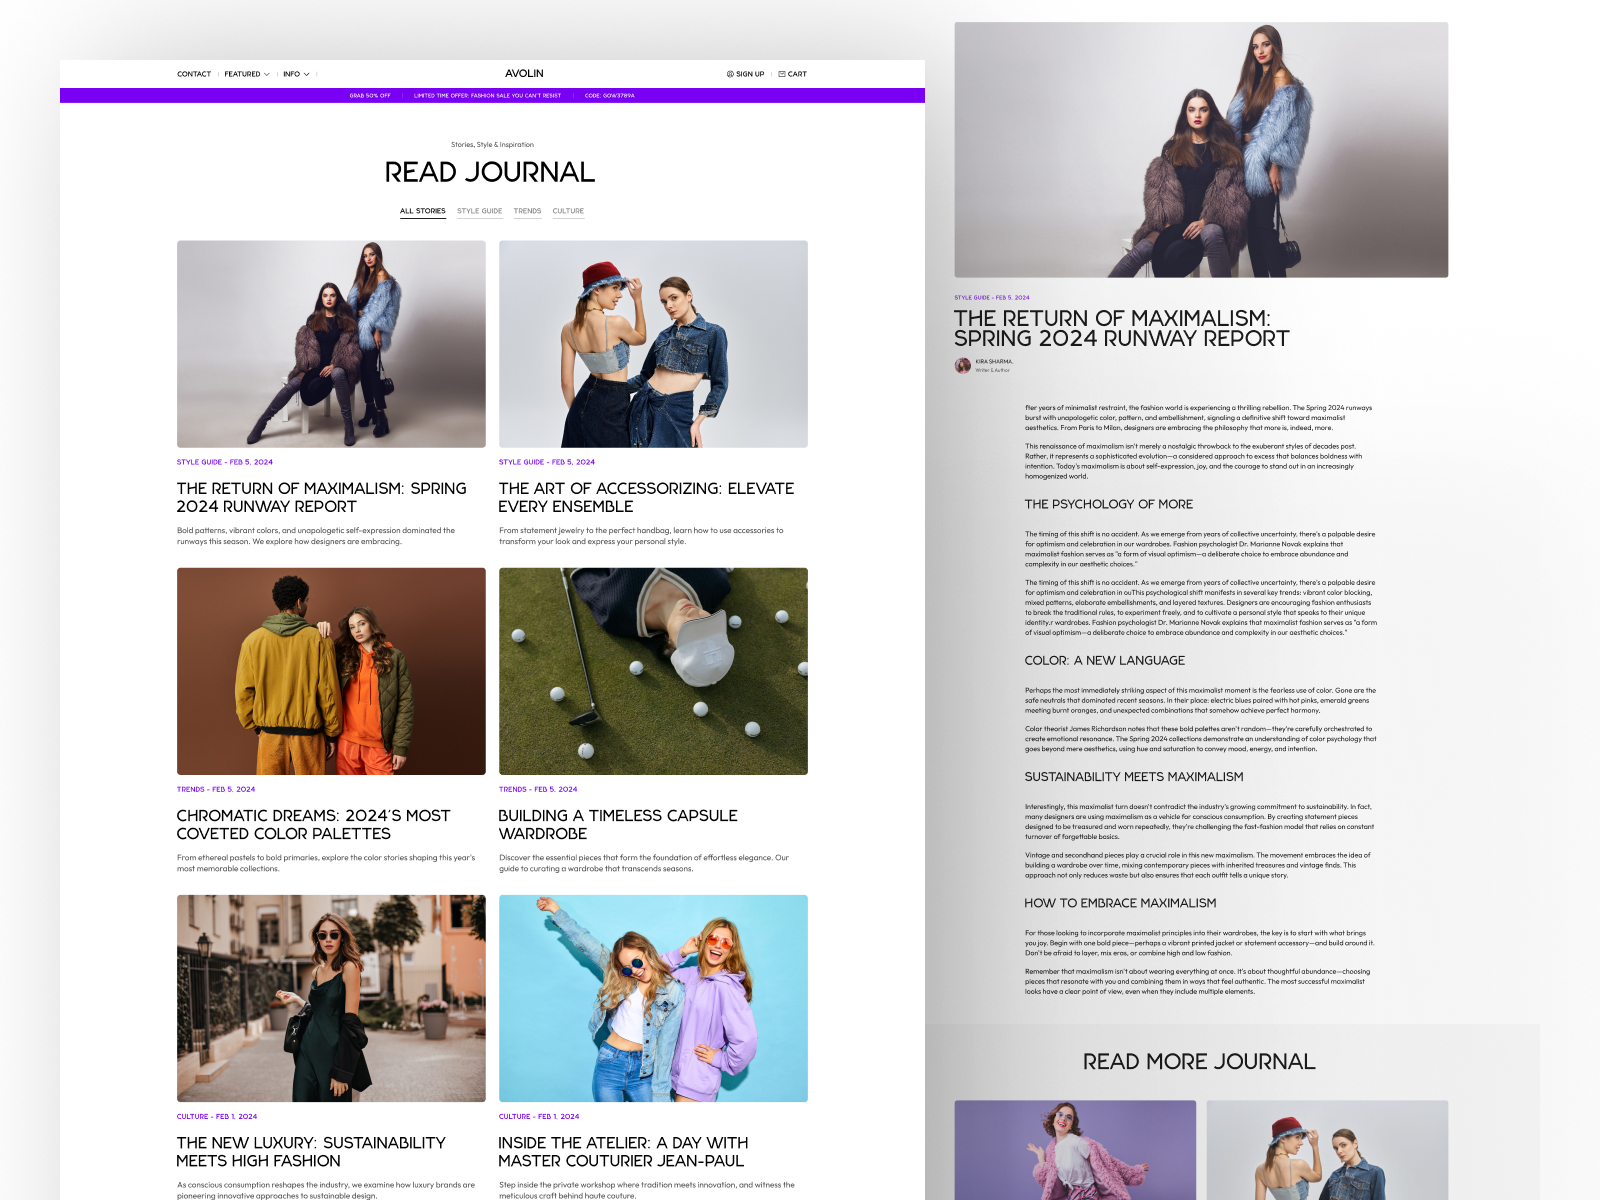The width and height of the screenshot is (1600, 1200).
Task: Click the 'Inside the Atelier' article thumbnail
Action: coord(653,998)
